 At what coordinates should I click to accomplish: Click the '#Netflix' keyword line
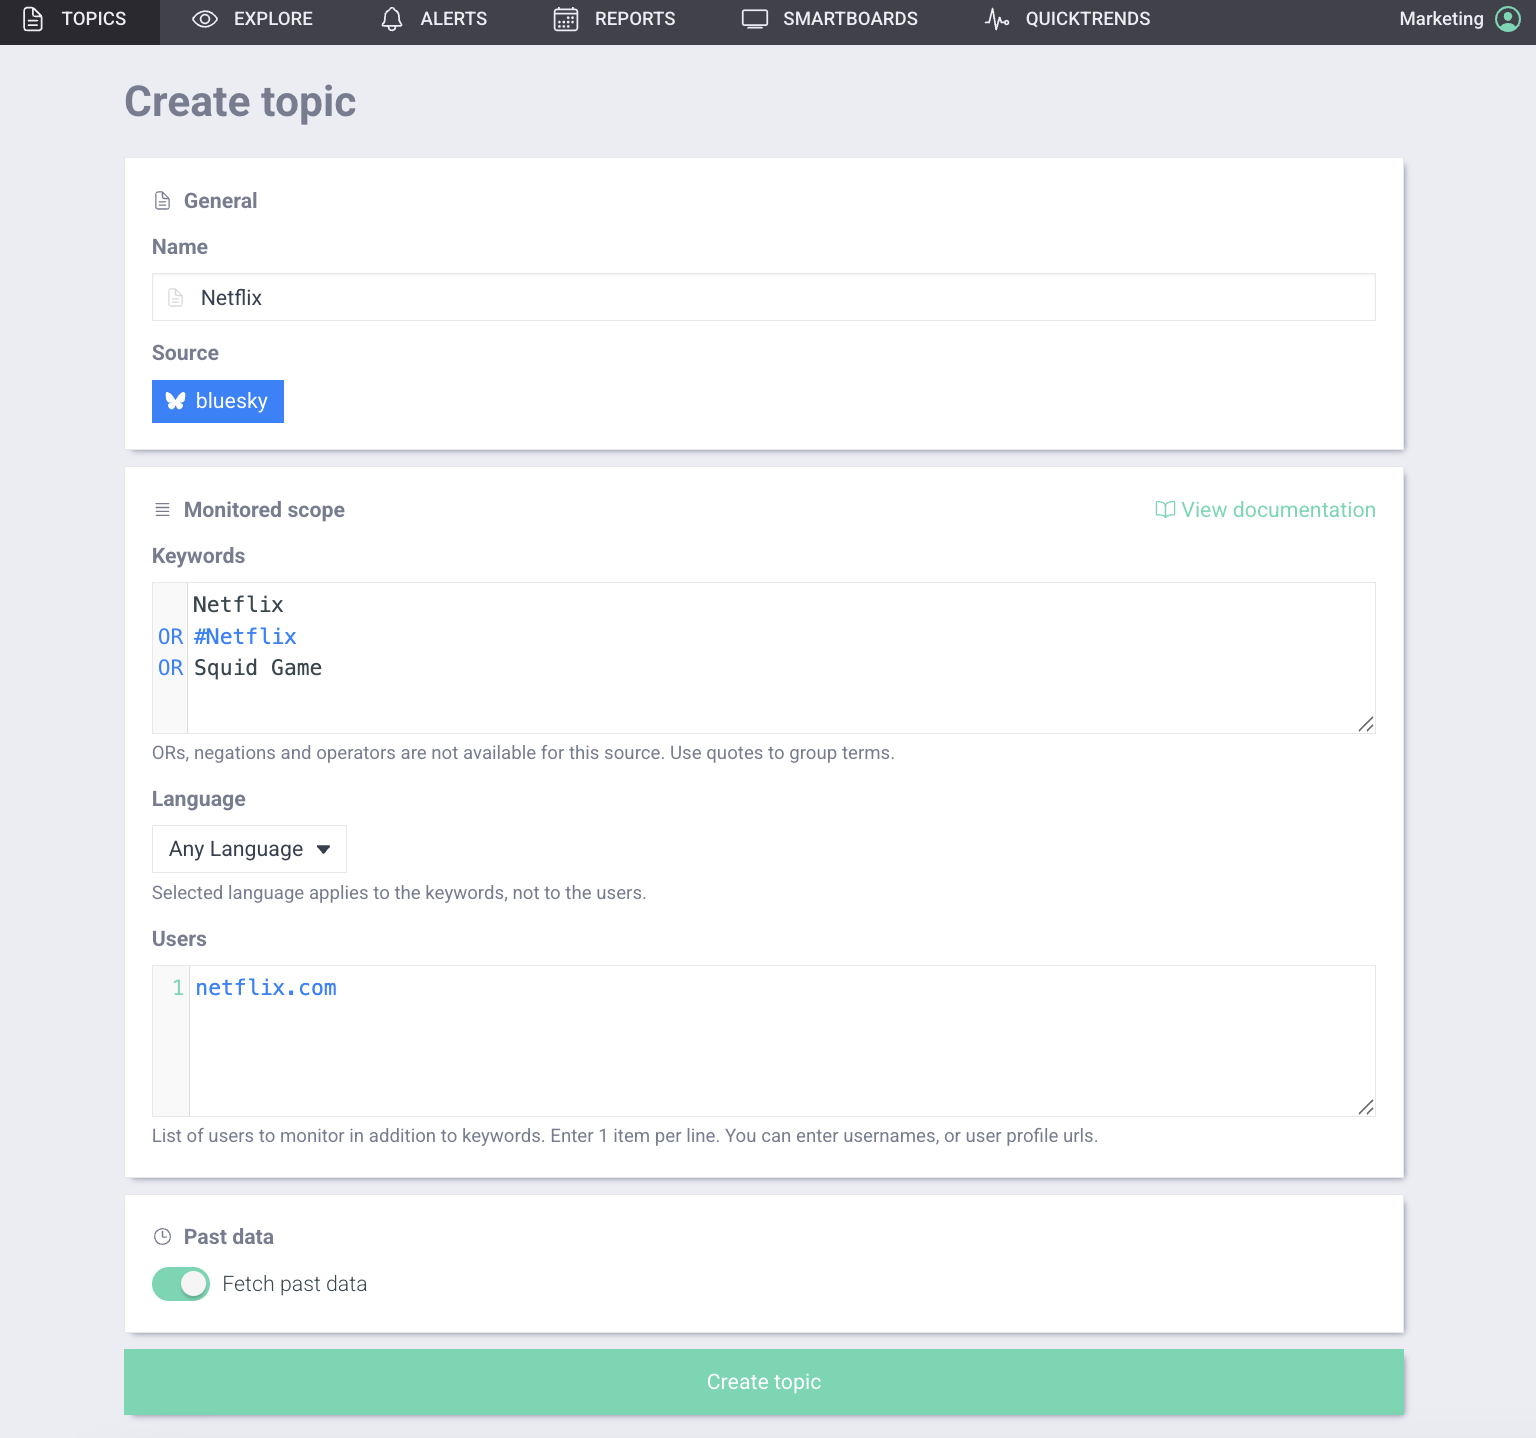point(245,637)
